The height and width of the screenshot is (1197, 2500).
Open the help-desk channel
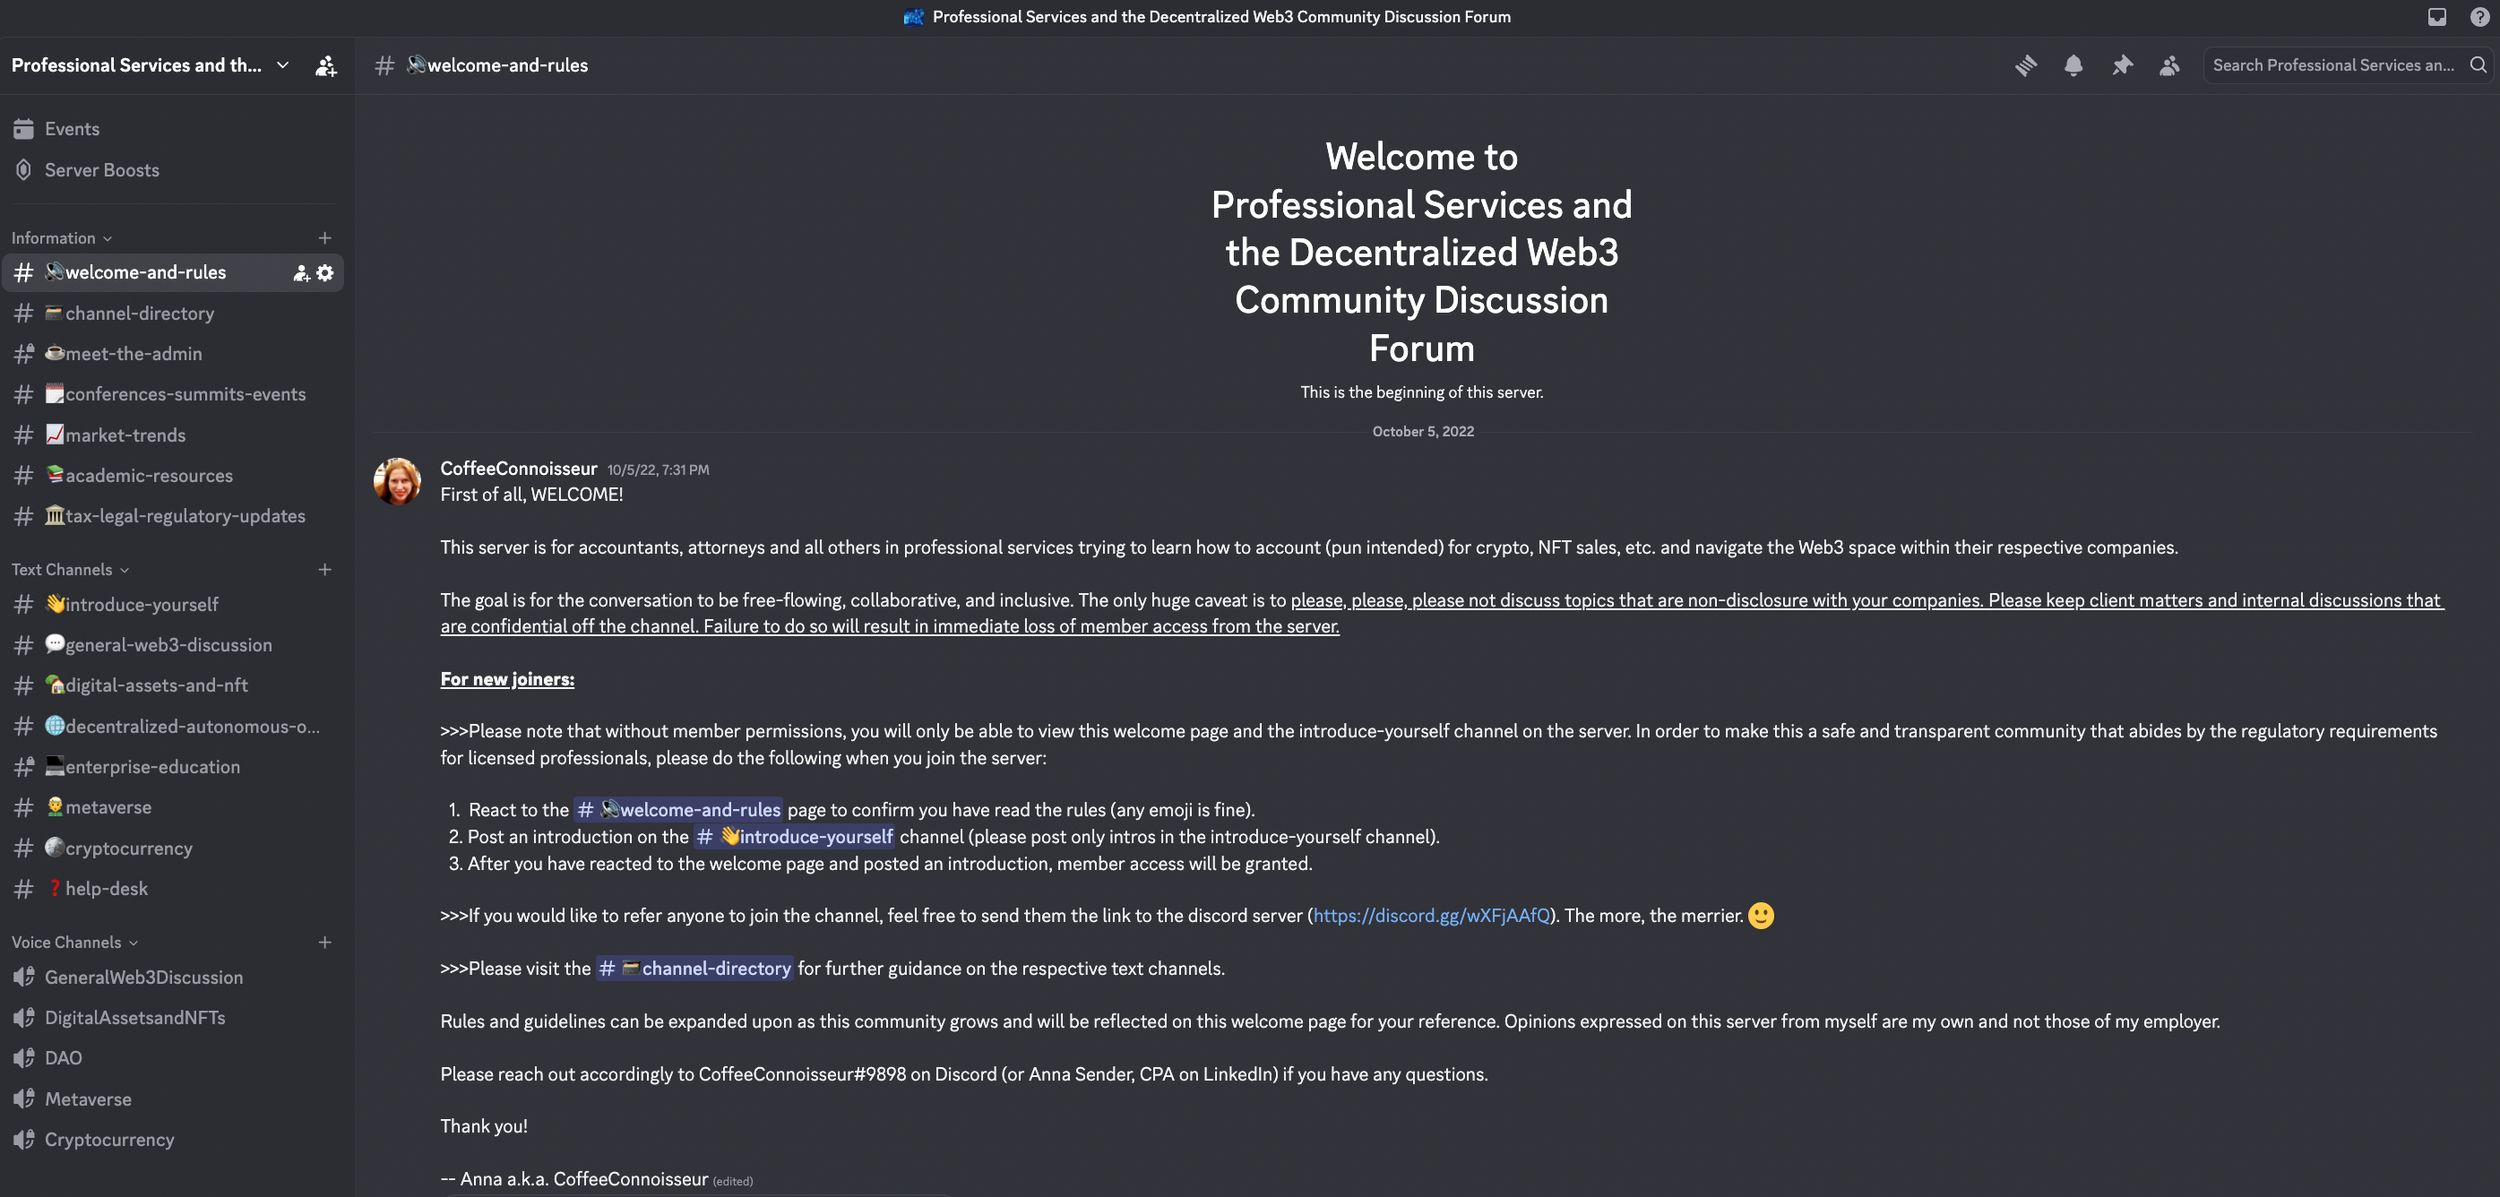172,889
